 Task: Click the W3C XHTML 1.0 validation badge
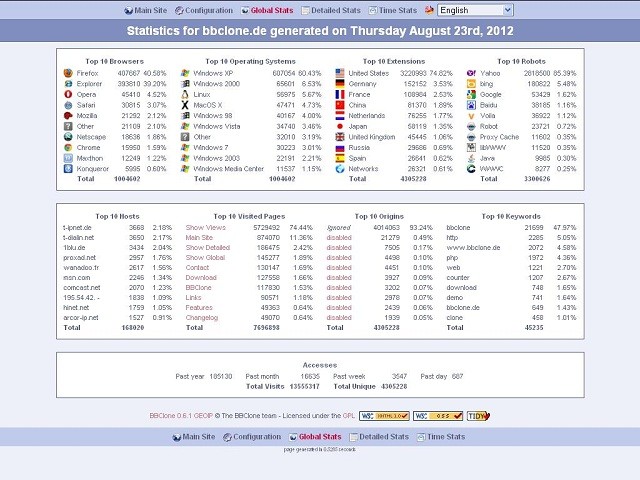tap(384, 416)
